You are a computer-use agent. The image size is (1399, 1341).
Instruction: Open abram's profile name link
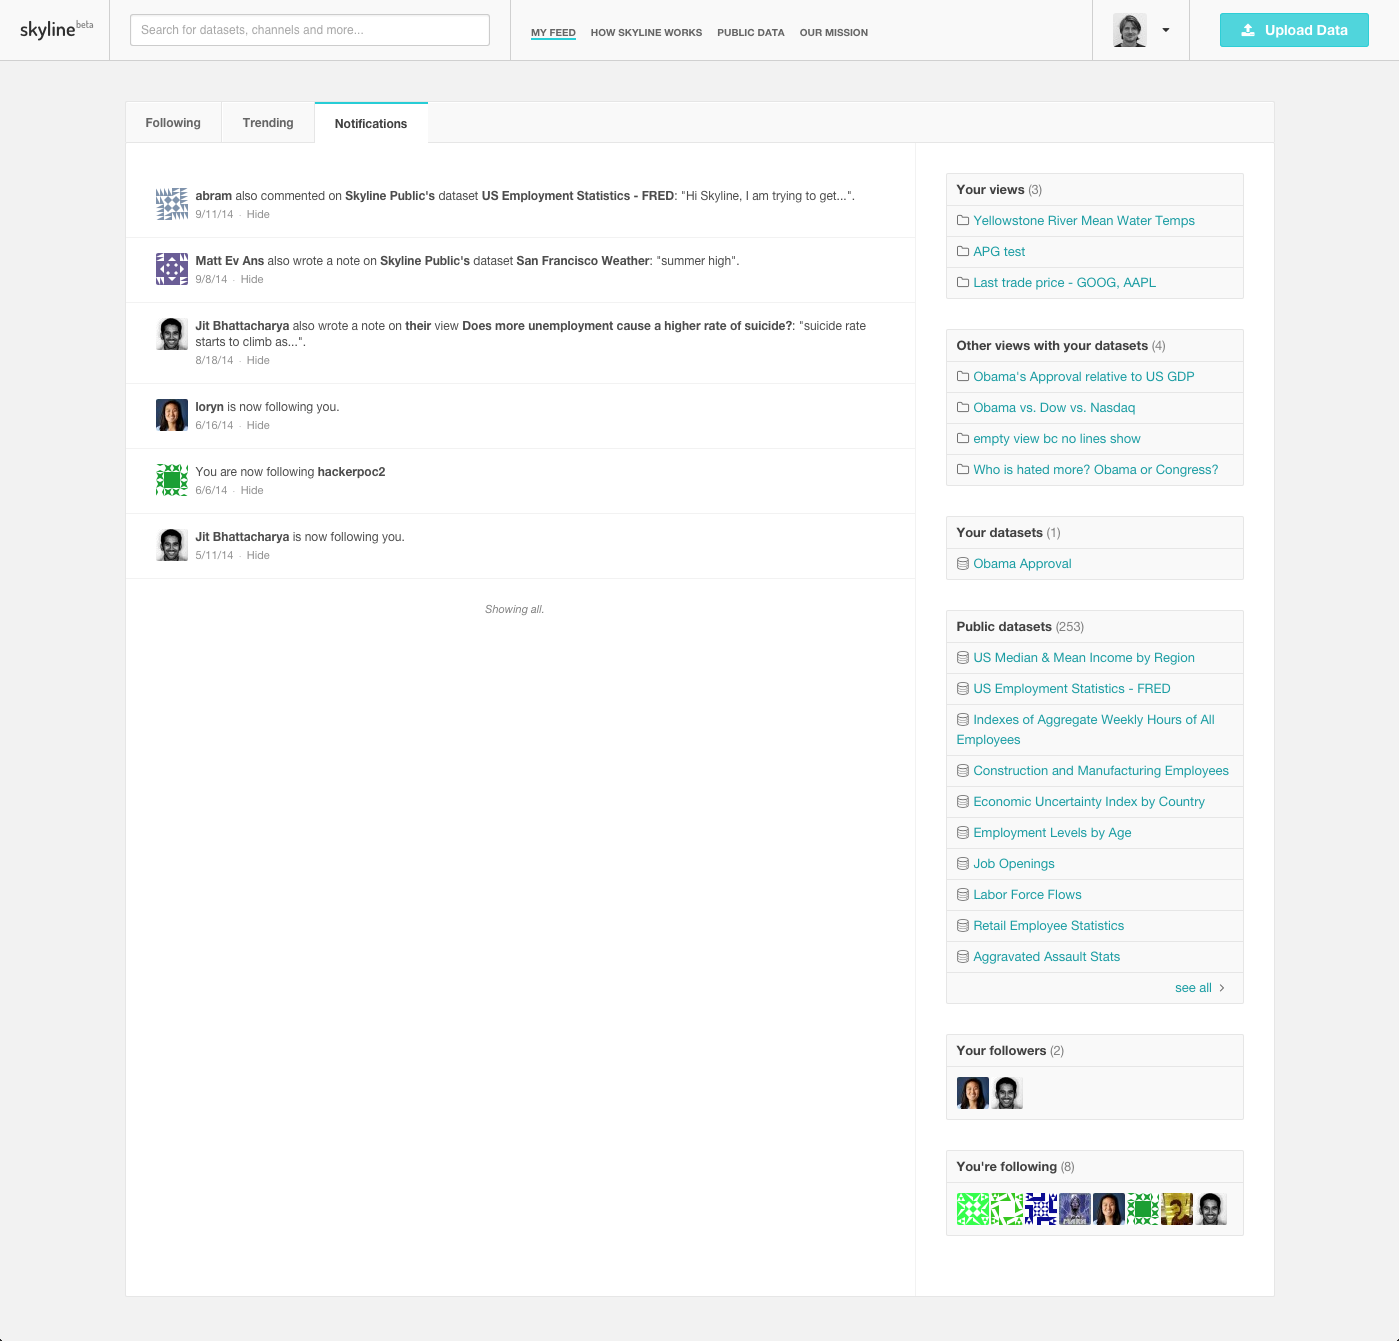pyautogui.click(x=213, y=196)
